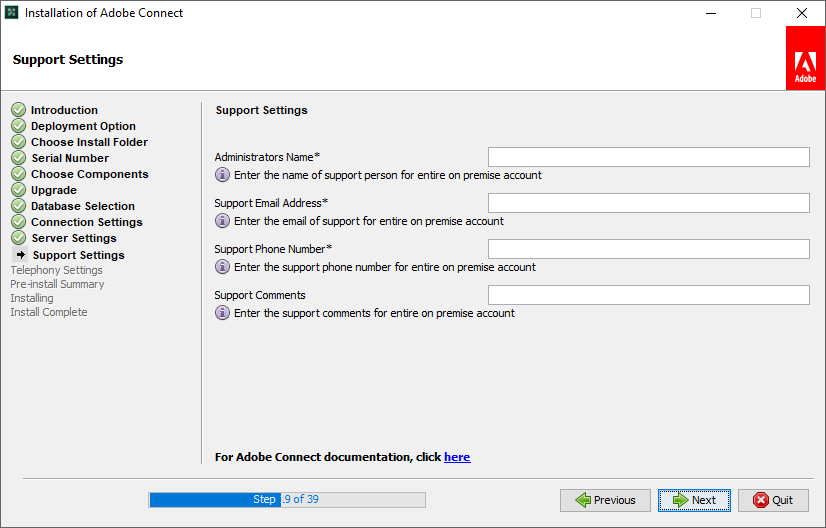Image resolution: width=826 pixels, height=528 pixels.
Task: Click the step progress bar
Action: [x=287, y=500]
